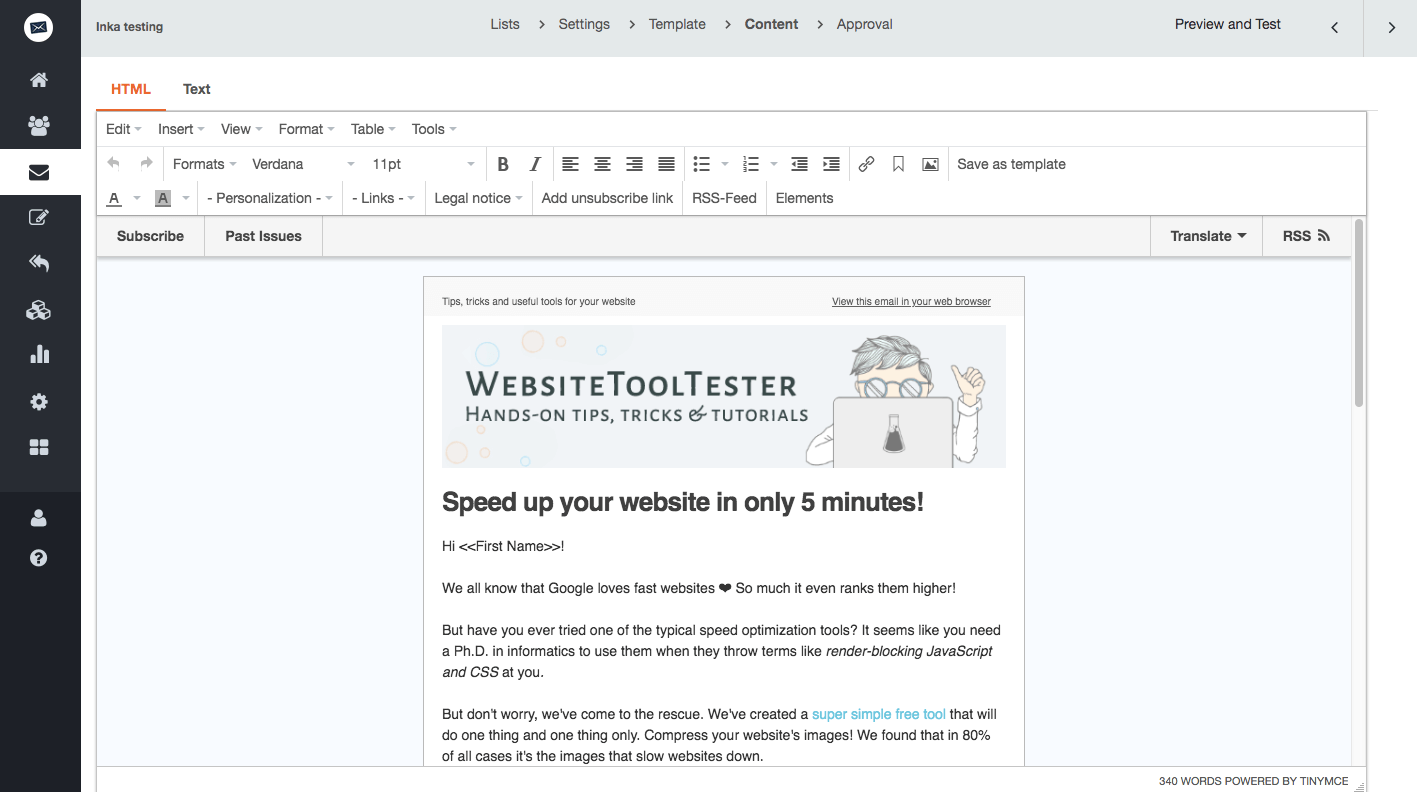The image size is (1417, 792).
Task: Open numbered list style dropdown arrow
Action: 774,164
